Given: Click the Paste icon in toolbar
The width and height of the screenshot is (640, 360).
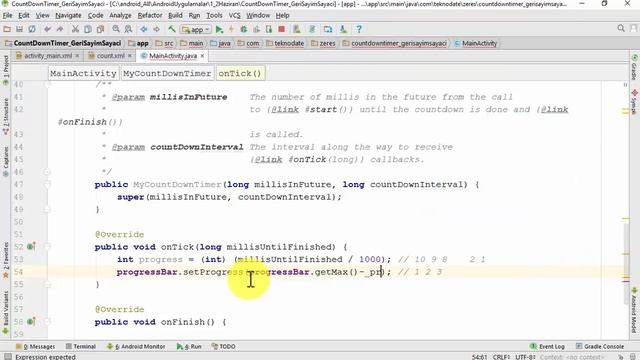Looking at the screenshot, I should (100, 29).
